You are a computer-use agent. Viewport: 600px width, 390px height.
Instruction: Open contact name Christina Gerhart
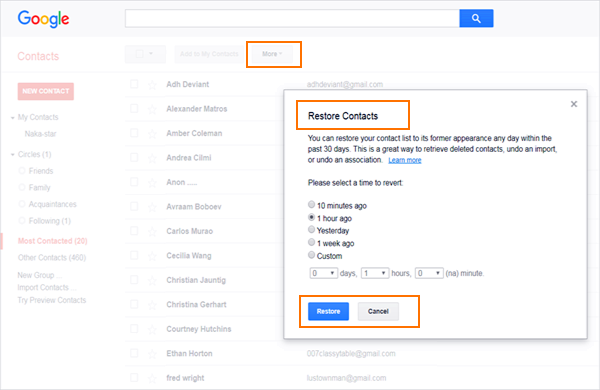point(196,305)
